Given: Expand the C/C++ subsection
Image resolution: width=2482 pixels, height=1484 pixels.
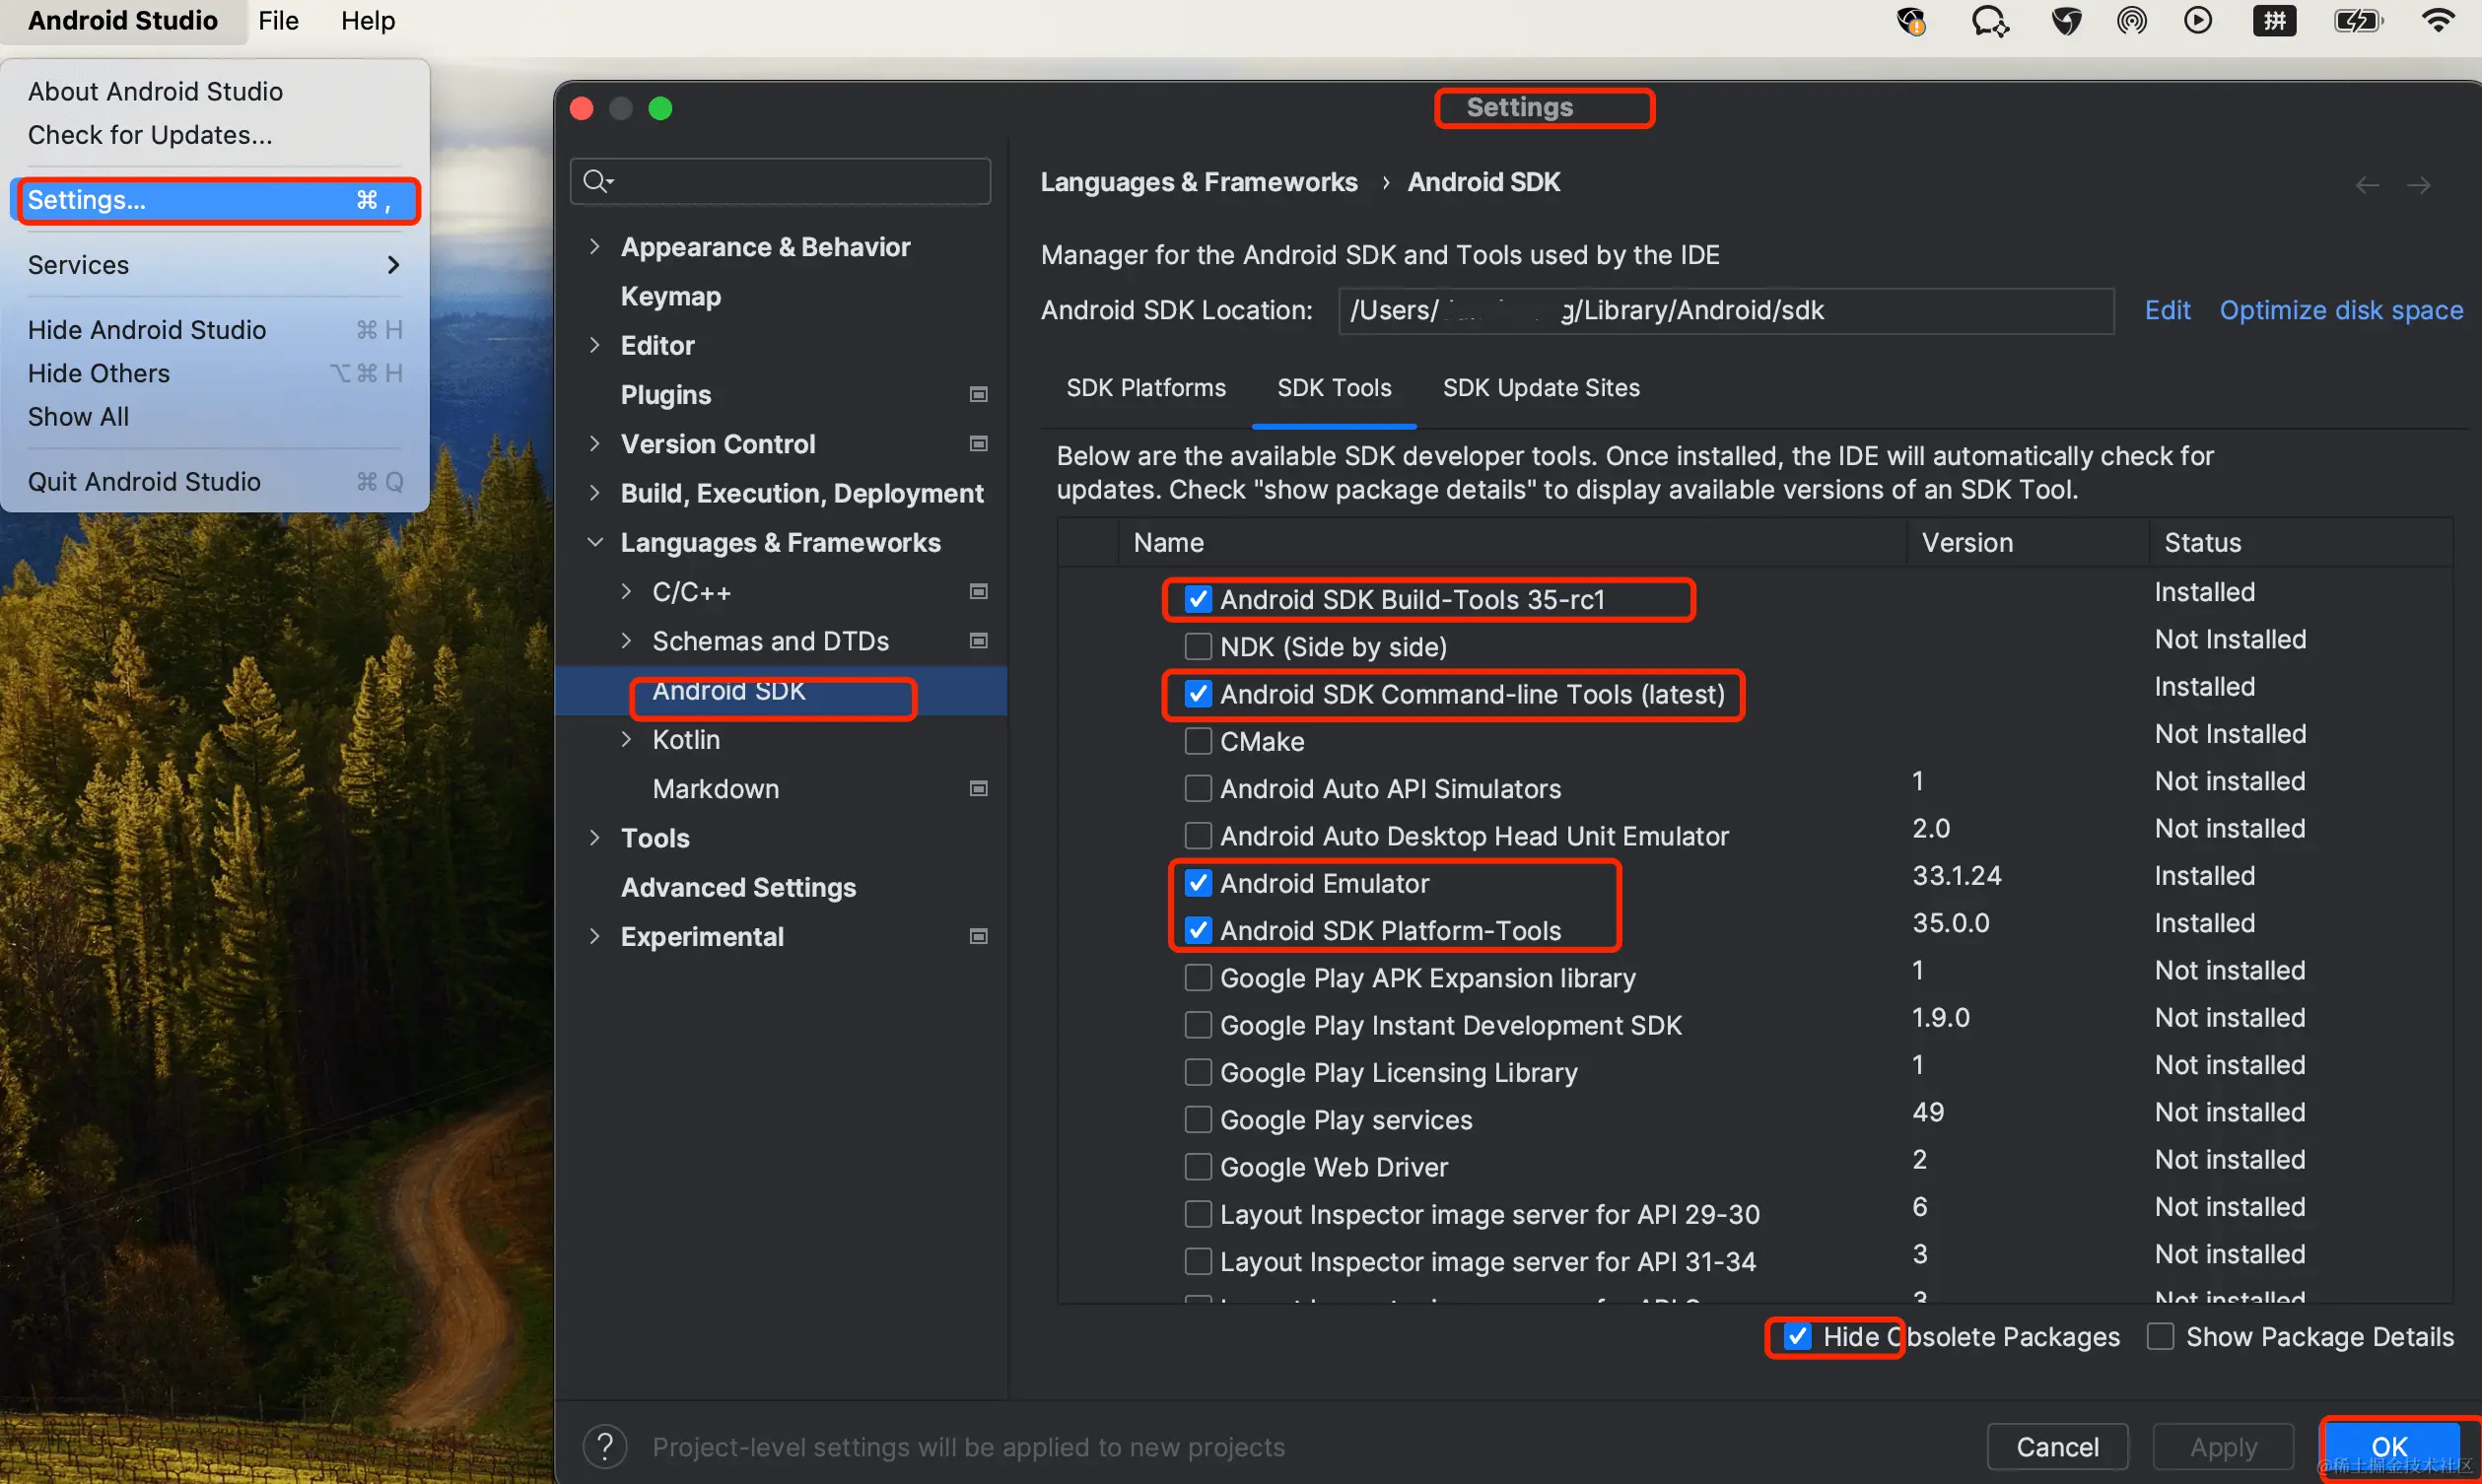Looking at the screenshot, I should point(627,591).
